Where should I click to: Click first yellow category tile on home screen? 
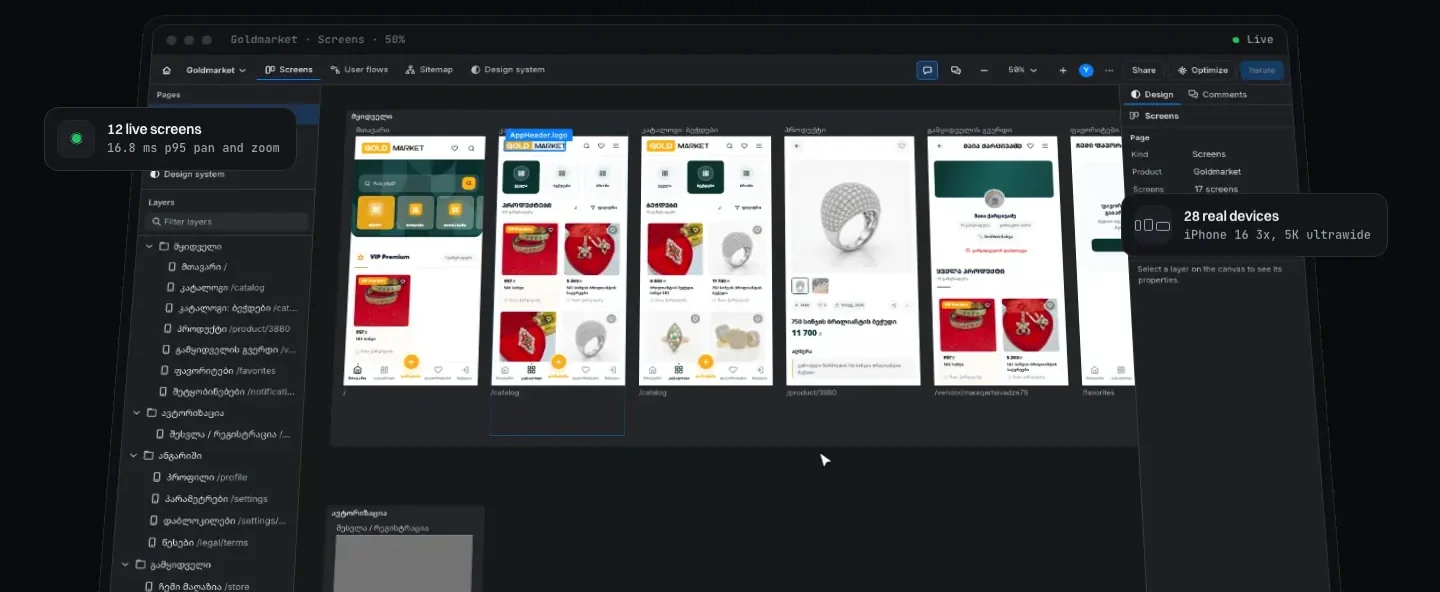(x=375, y=212)
